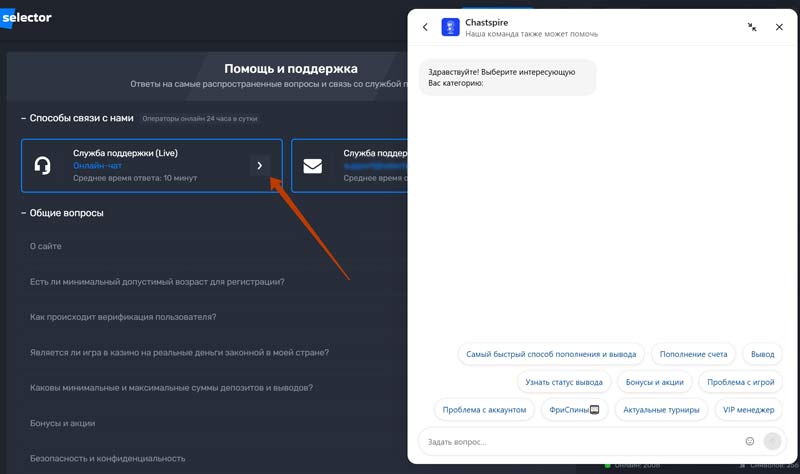
Task: Open live chat with the chevron arrow
Action: (x=260, y=165)
